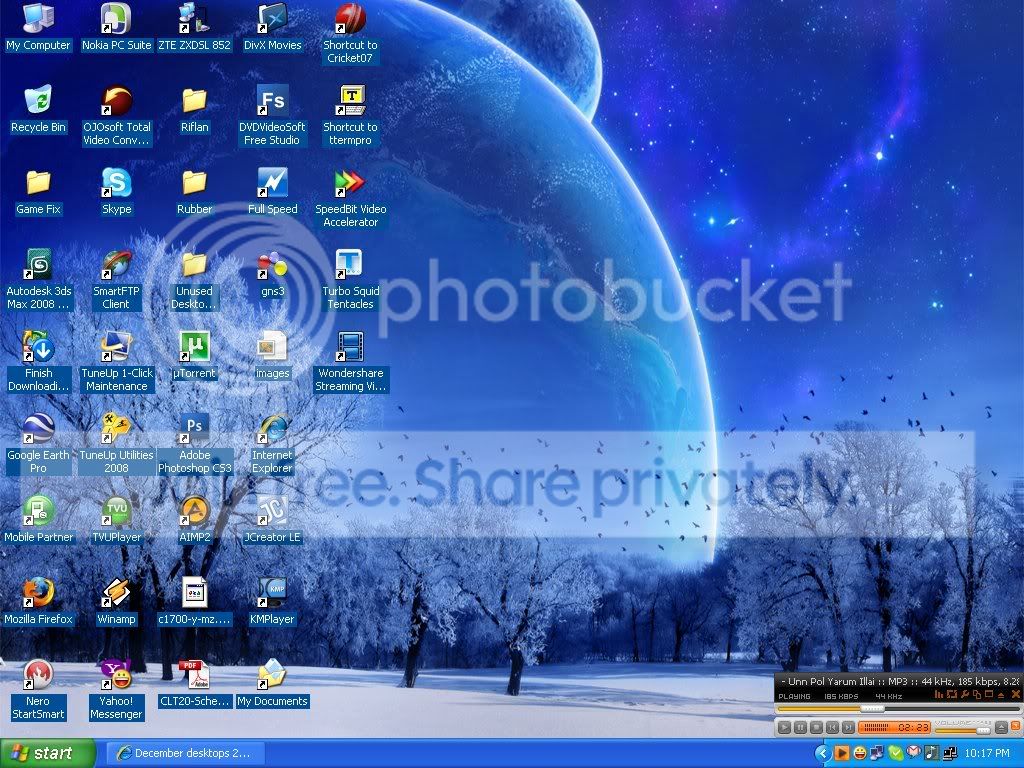Viewport: 1024px width, 768px height.
Task: Pause the playing track
Action: point(800,727)
